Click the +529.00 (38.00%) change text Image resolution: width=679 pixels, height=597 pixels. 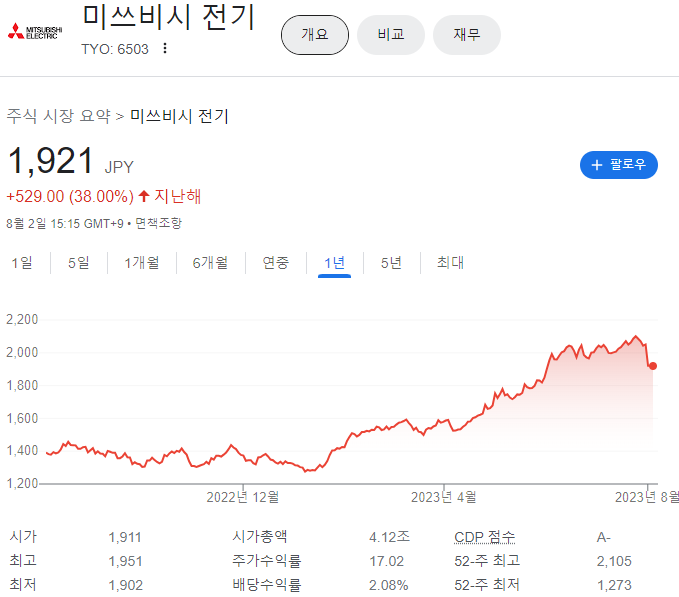[70, 197]
